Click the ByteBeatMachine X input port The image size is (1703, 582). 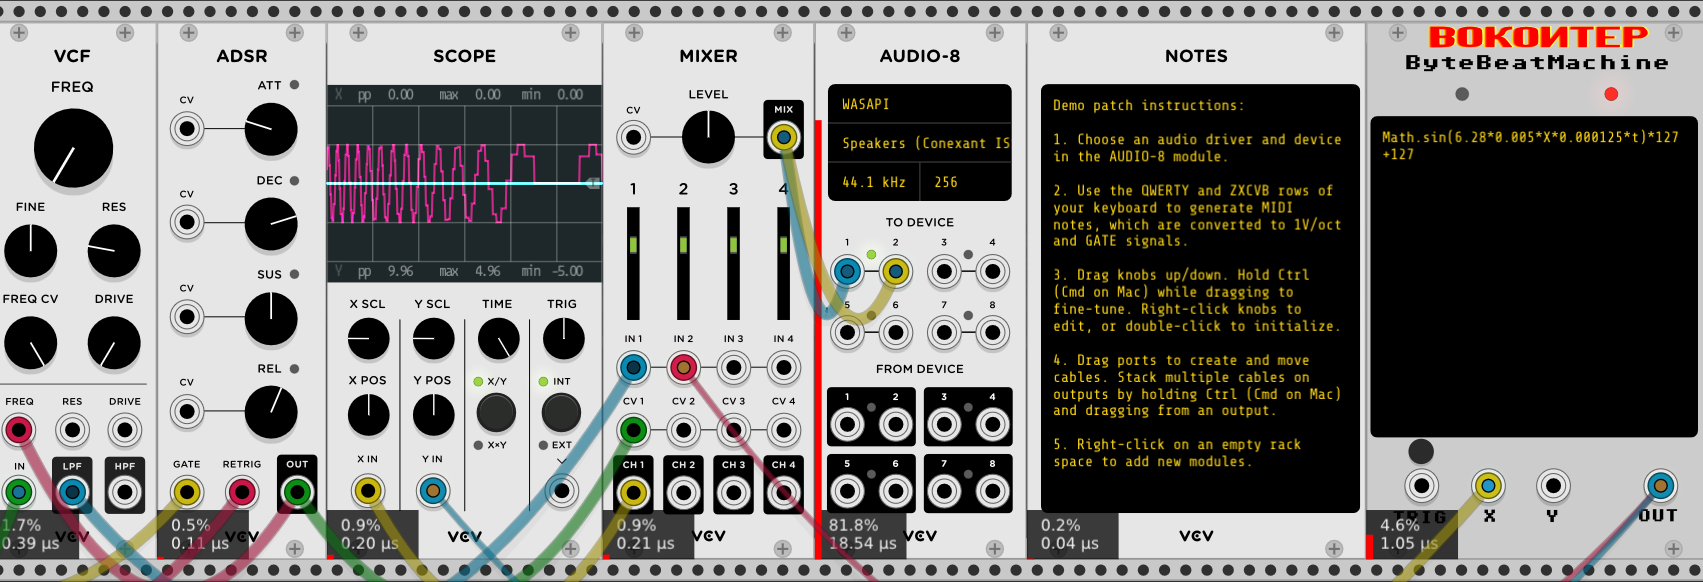[x=1489, y=486]
